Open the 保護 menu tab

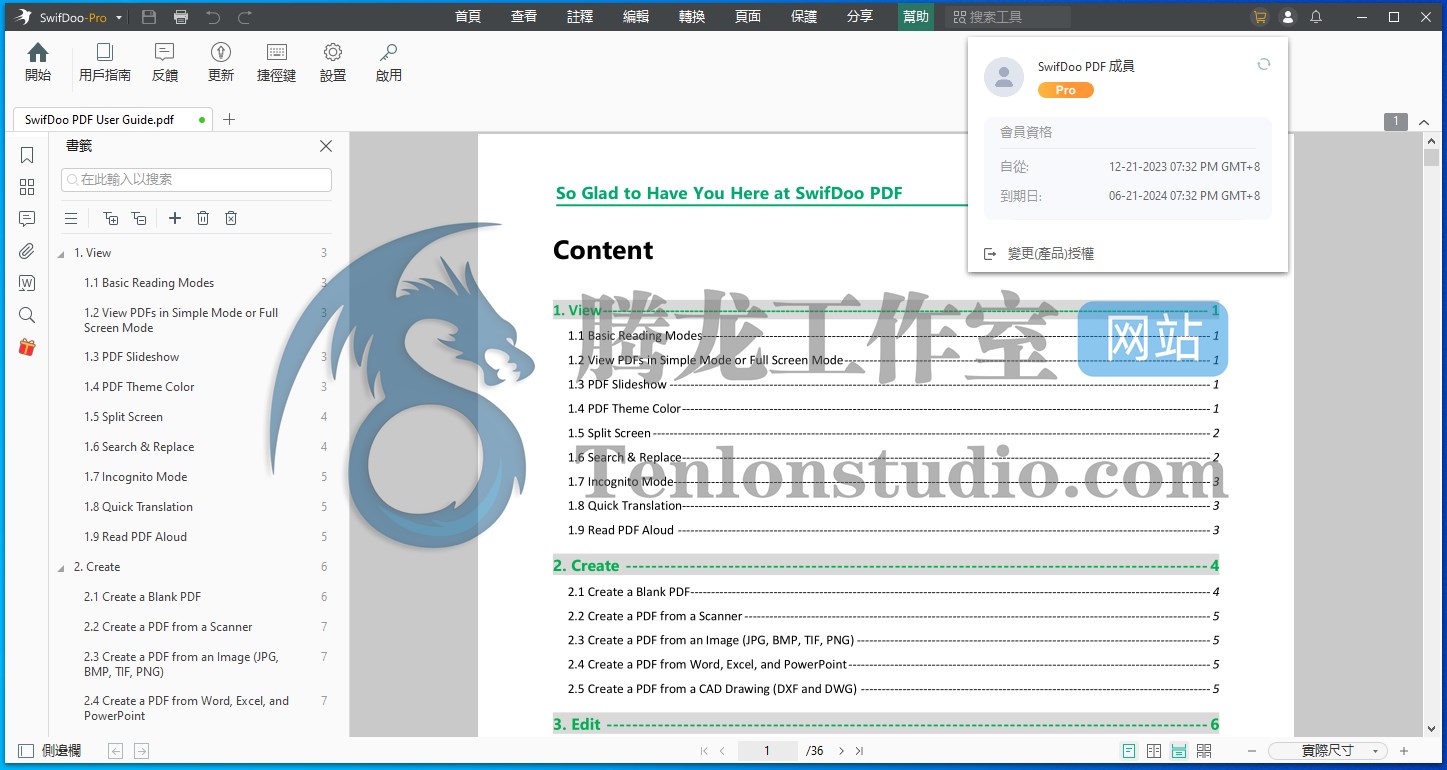pos(803,17)
